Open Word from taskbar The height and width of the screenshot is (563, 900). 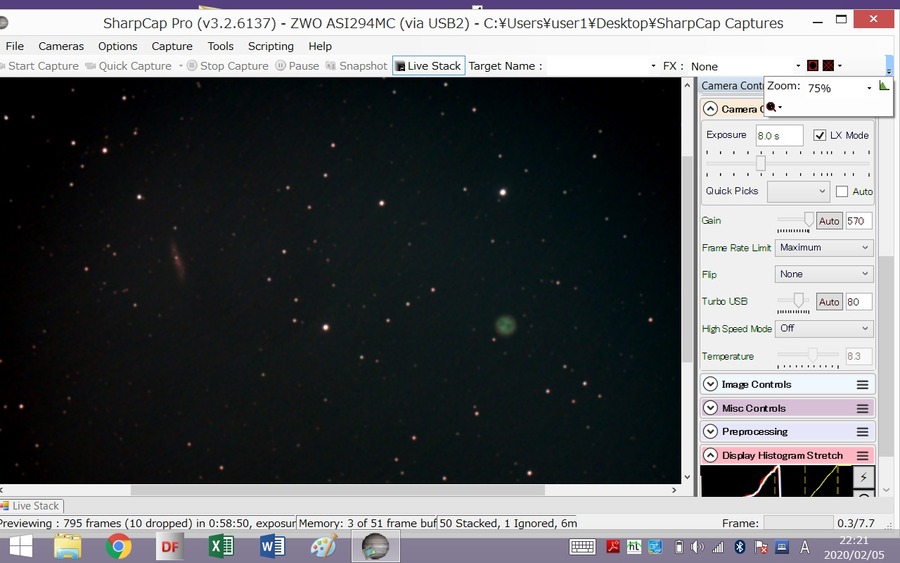273,546
